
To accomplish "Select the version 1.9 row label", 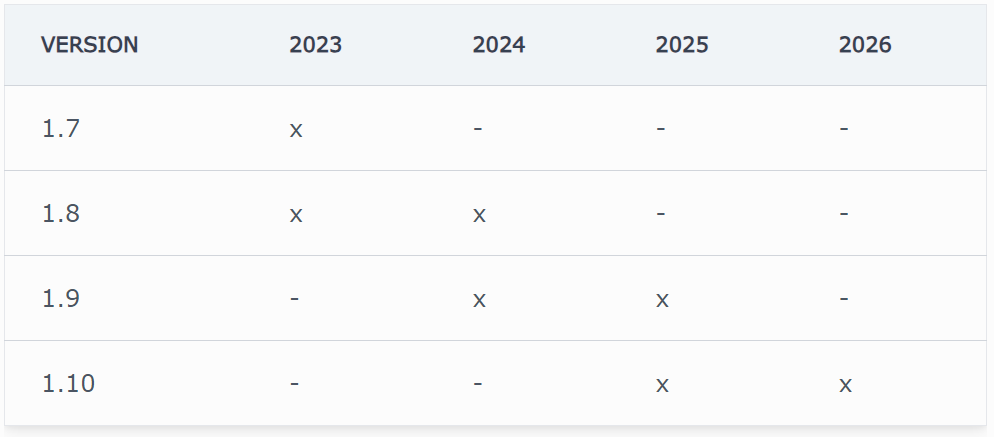I will point(60,299).
